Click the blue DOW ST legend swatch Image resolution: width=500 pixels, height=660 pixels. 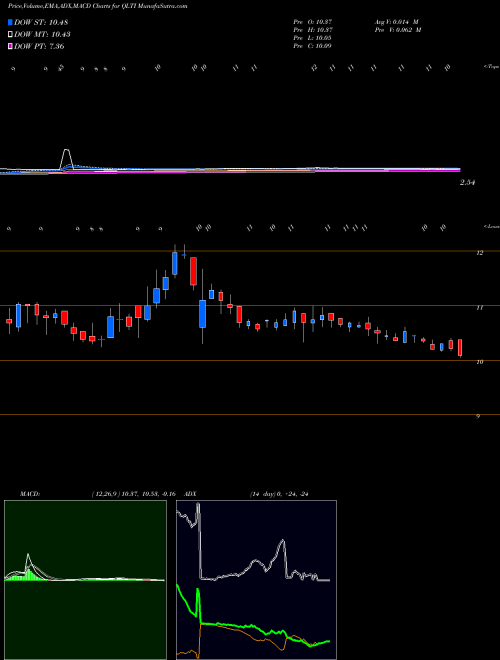point(10,22)
